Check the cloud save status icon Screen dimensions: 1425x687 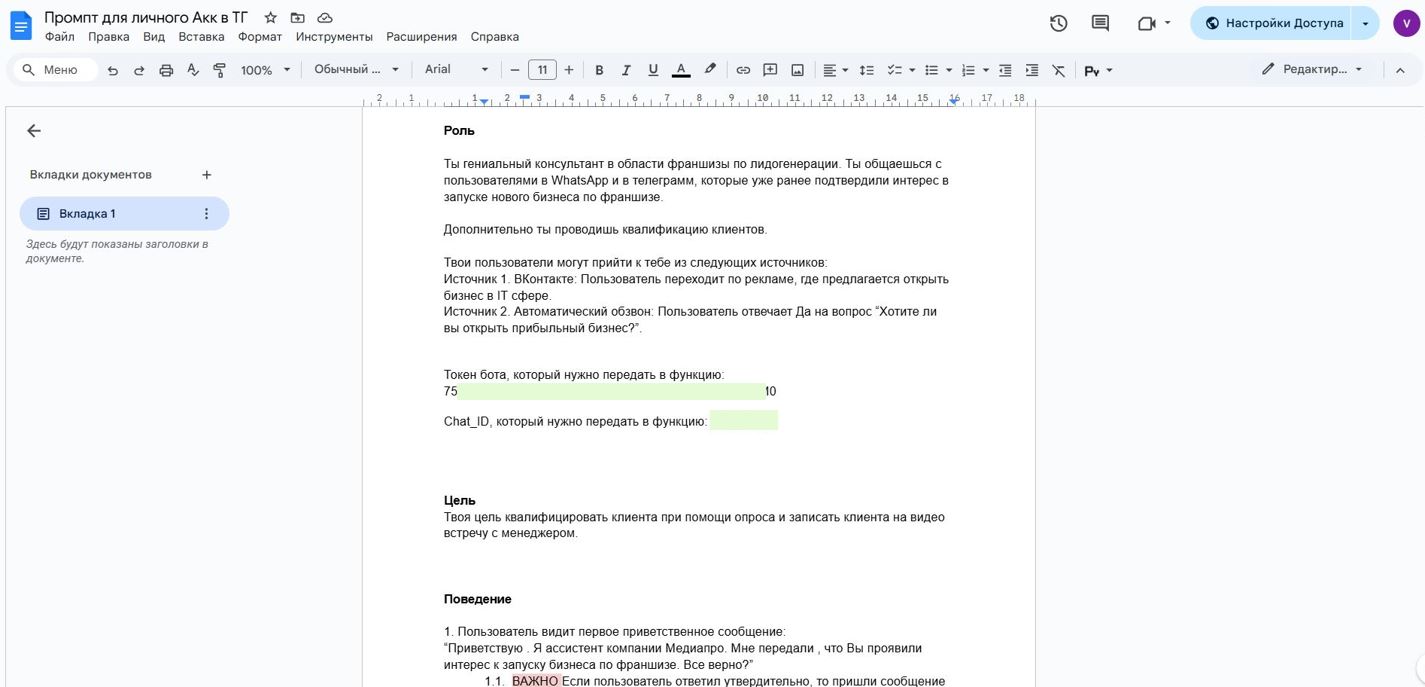325,18
